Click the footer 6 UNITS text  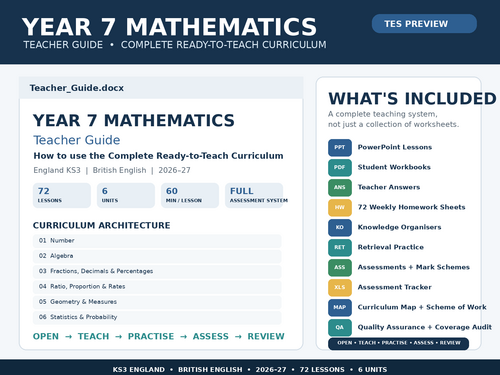pos(373,369)
